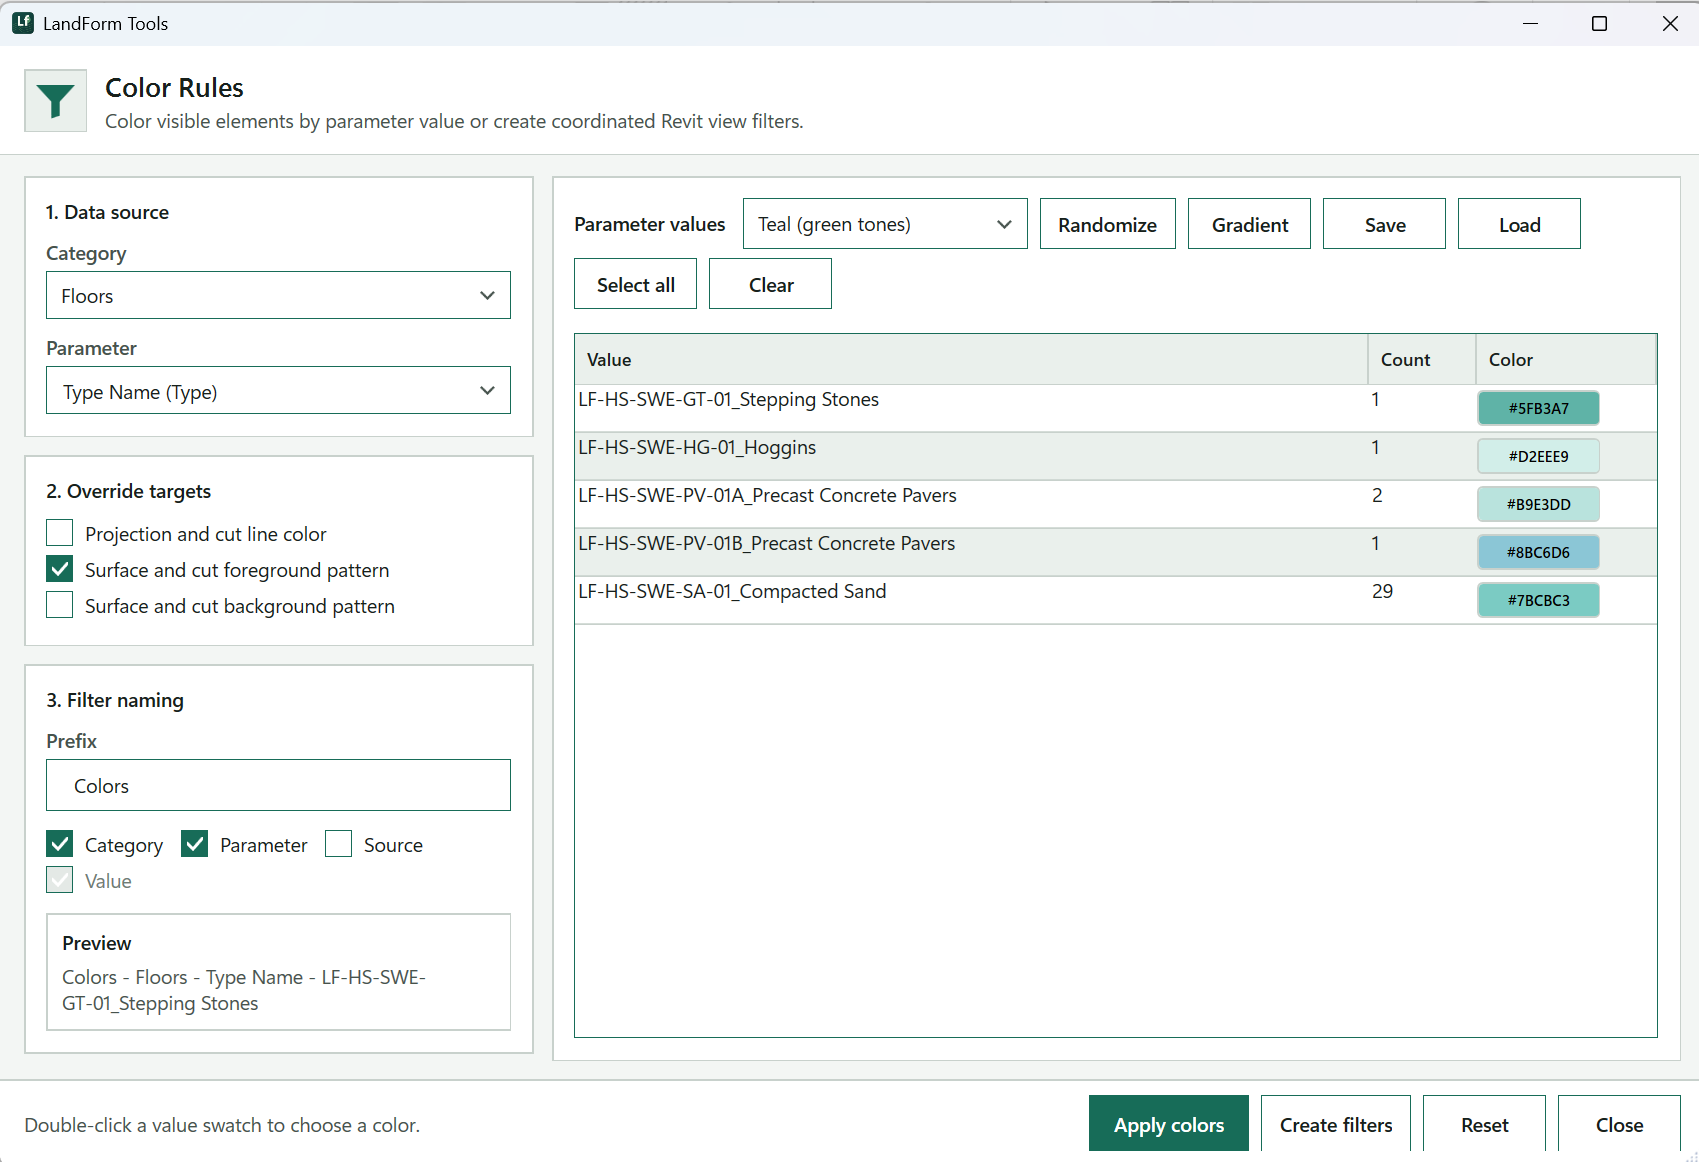The width and height of the screenshot is (1699, 1162).
Task: Click the Randomize button
Action: (x=1107, y=224)
